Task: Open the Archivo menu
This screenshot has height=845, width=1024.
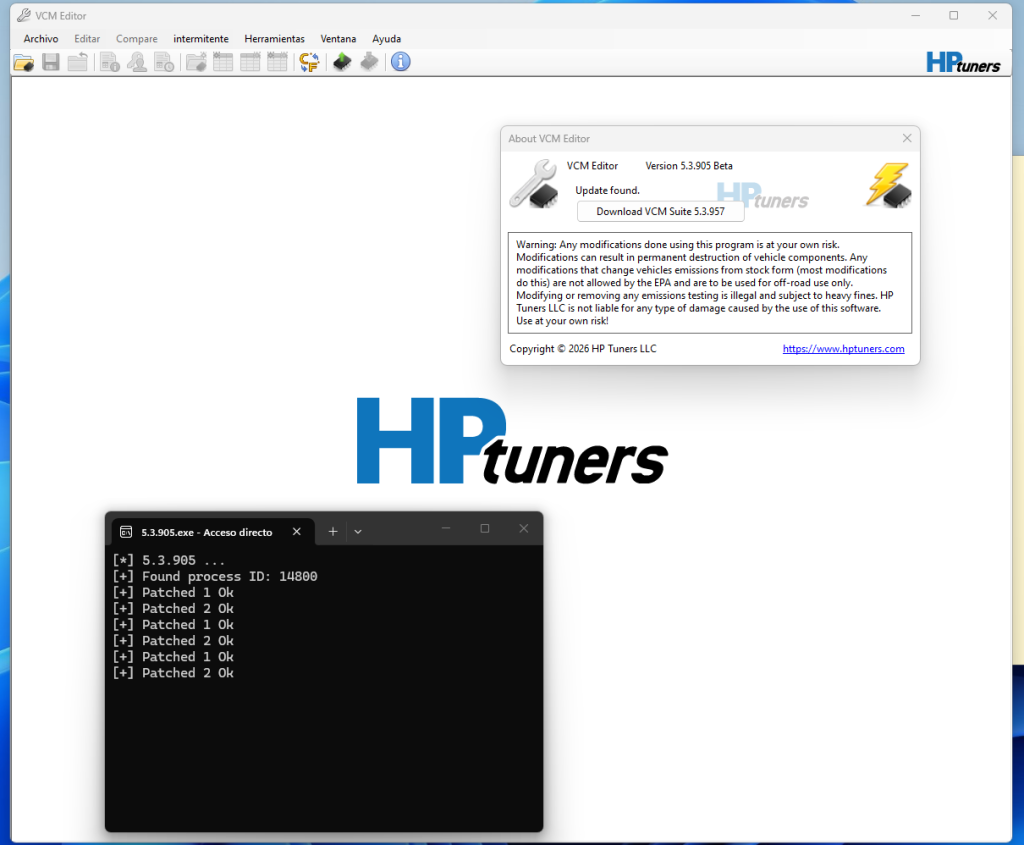Action: click(40, 39)
